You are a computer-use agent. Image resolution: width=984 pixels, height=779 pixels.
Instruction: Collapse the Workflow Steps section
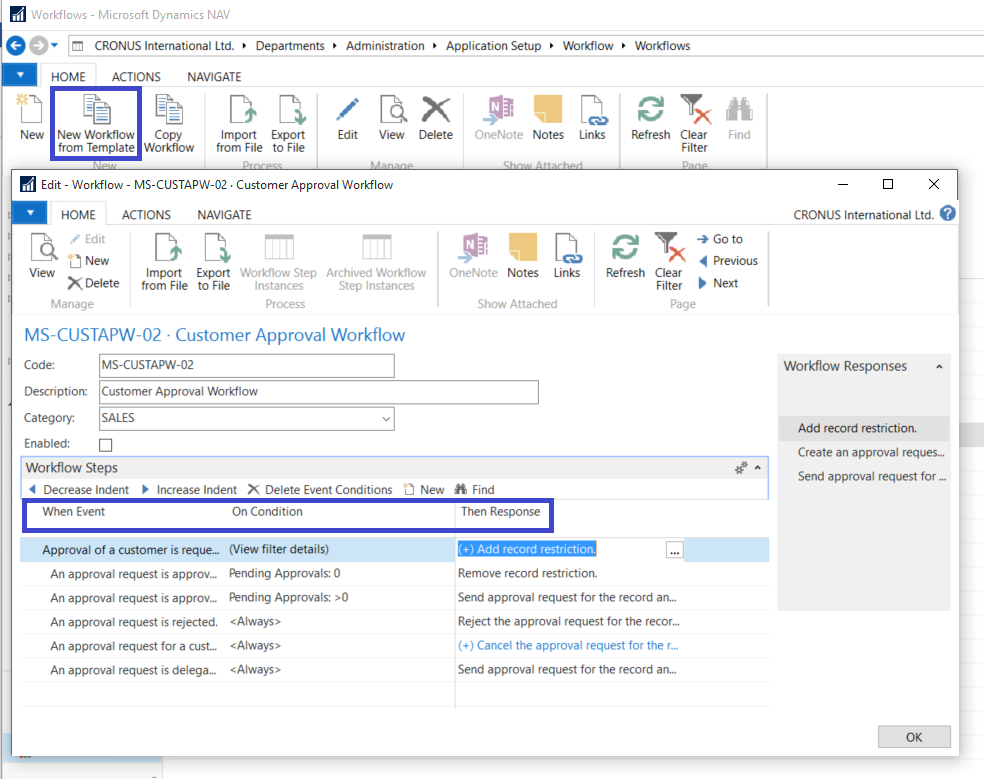click(x=757, y=468)
